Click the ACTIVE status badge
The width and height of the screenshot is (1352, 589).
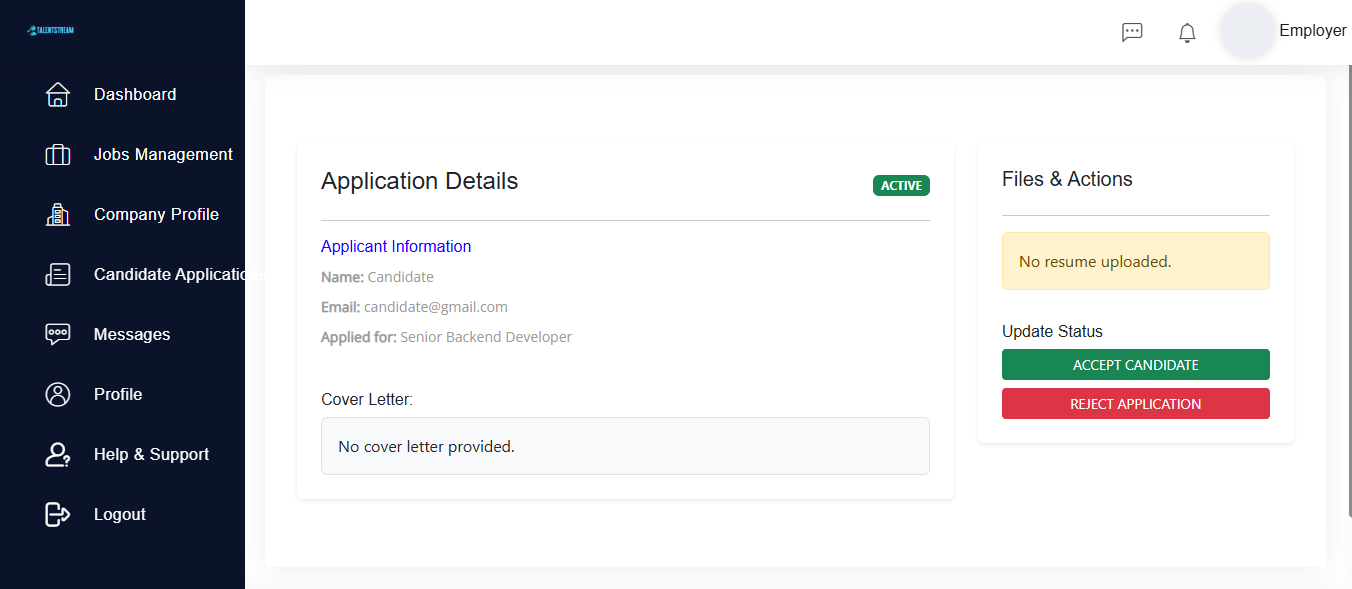(900, 185)
